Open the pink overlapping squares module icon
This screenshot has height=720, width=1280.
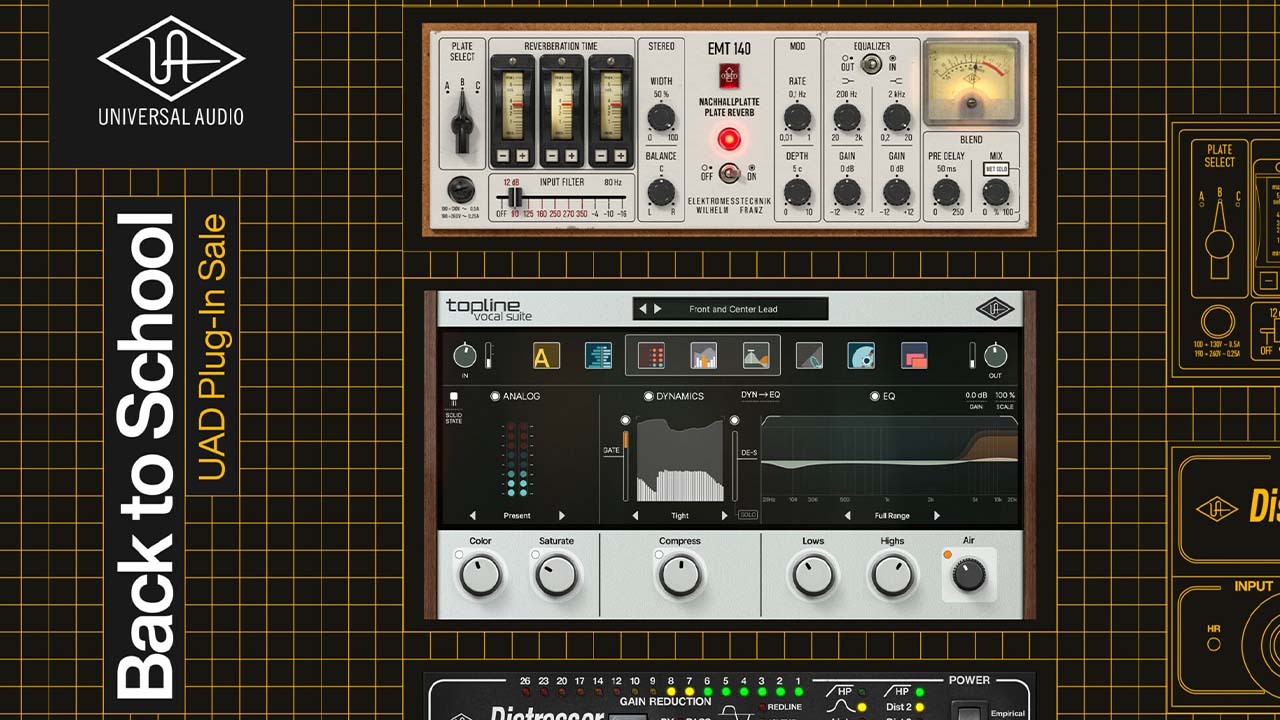(914, 356)
